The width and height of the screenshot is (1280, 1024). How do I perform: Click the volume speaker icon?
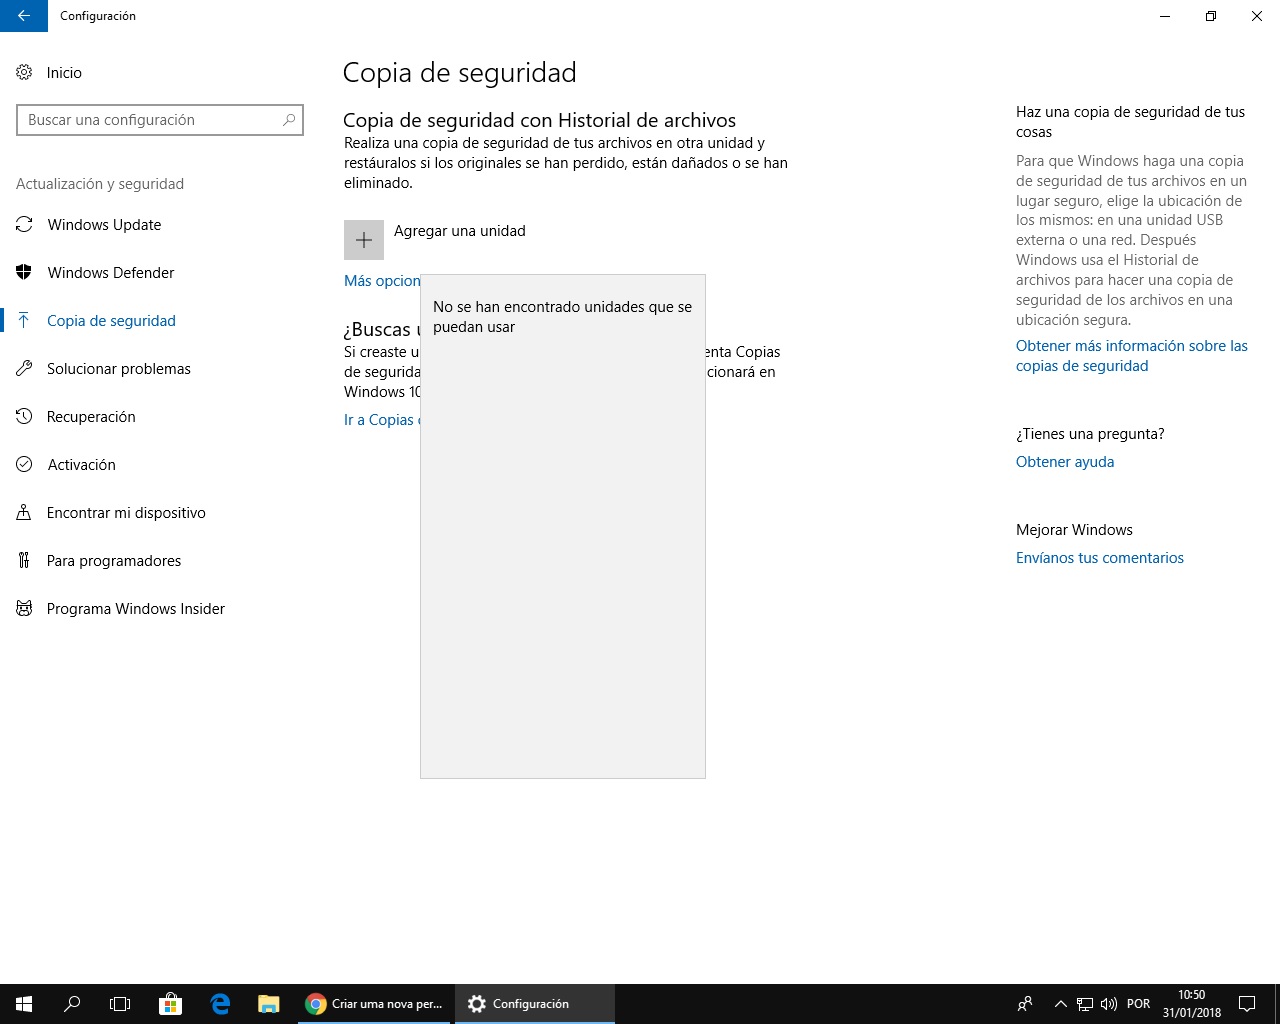click(1109, 1004)
